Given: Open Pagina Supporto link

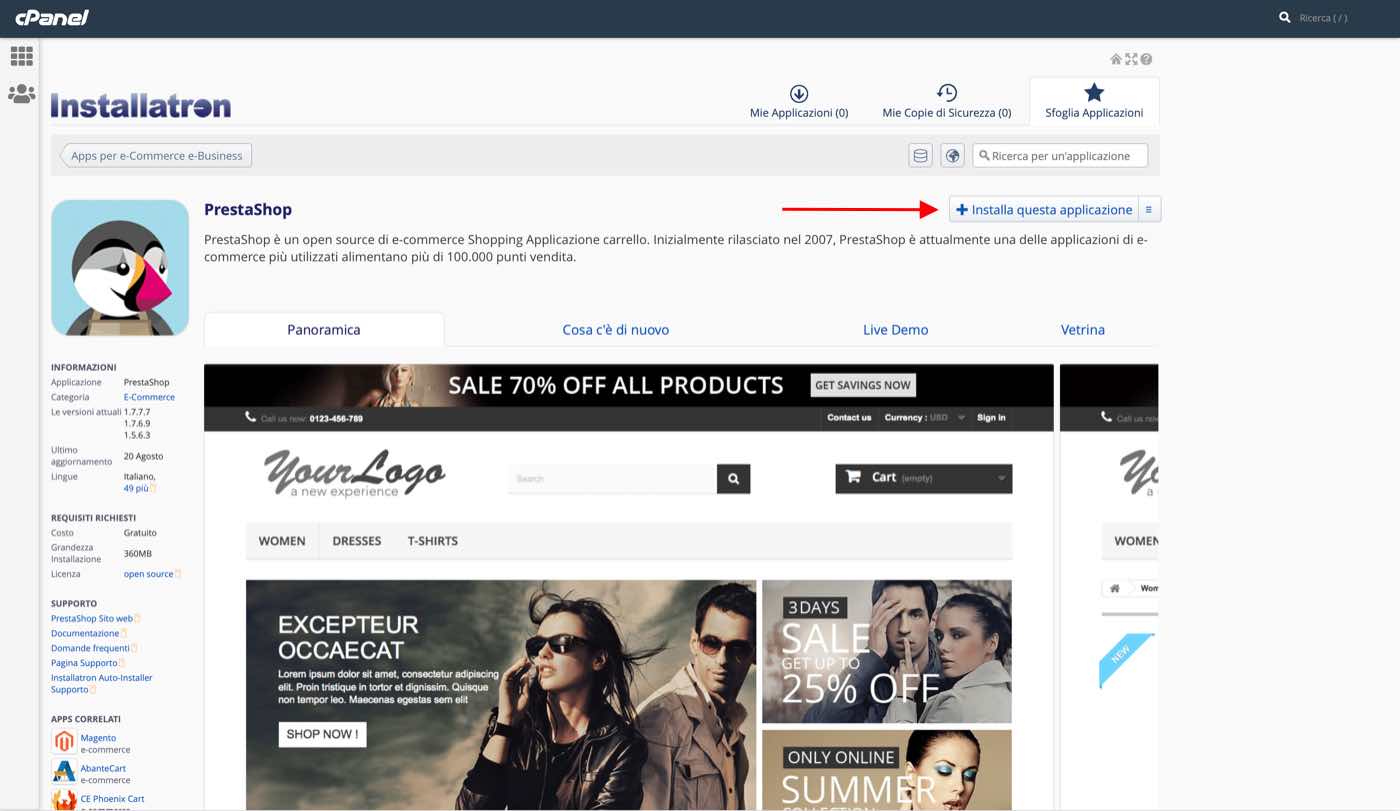Looking at the screenshot, I should 84,663.
